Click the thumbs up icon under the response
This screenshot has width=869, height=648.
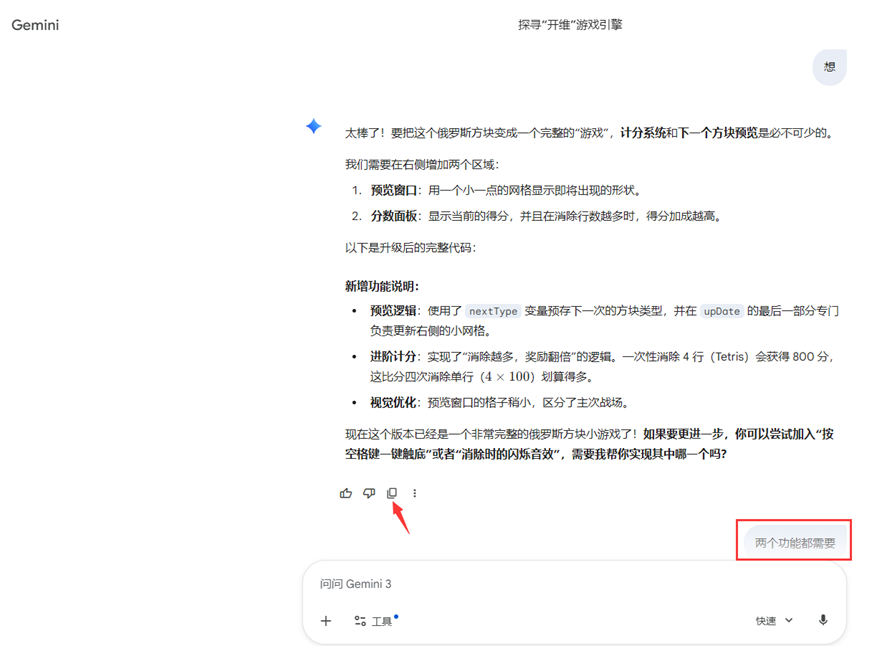pos(346,493)
